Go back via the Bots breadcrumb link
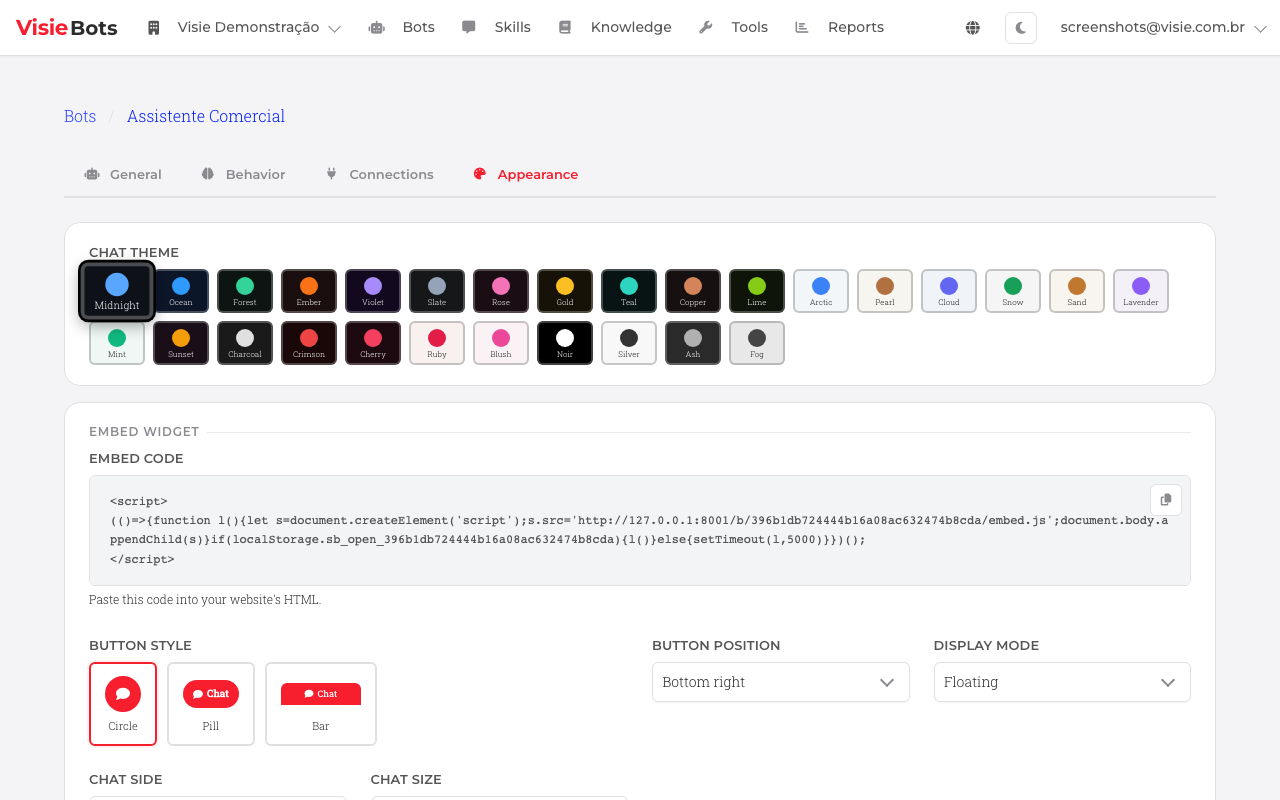 pyautogui.click(x=80, y=116)
